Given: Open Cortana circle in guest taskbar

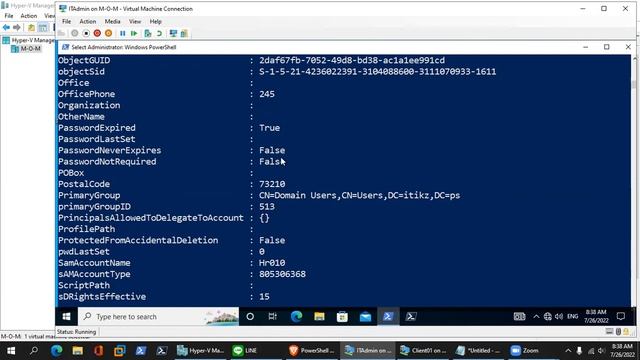Looking at the screenshot, I should [250, 316].
